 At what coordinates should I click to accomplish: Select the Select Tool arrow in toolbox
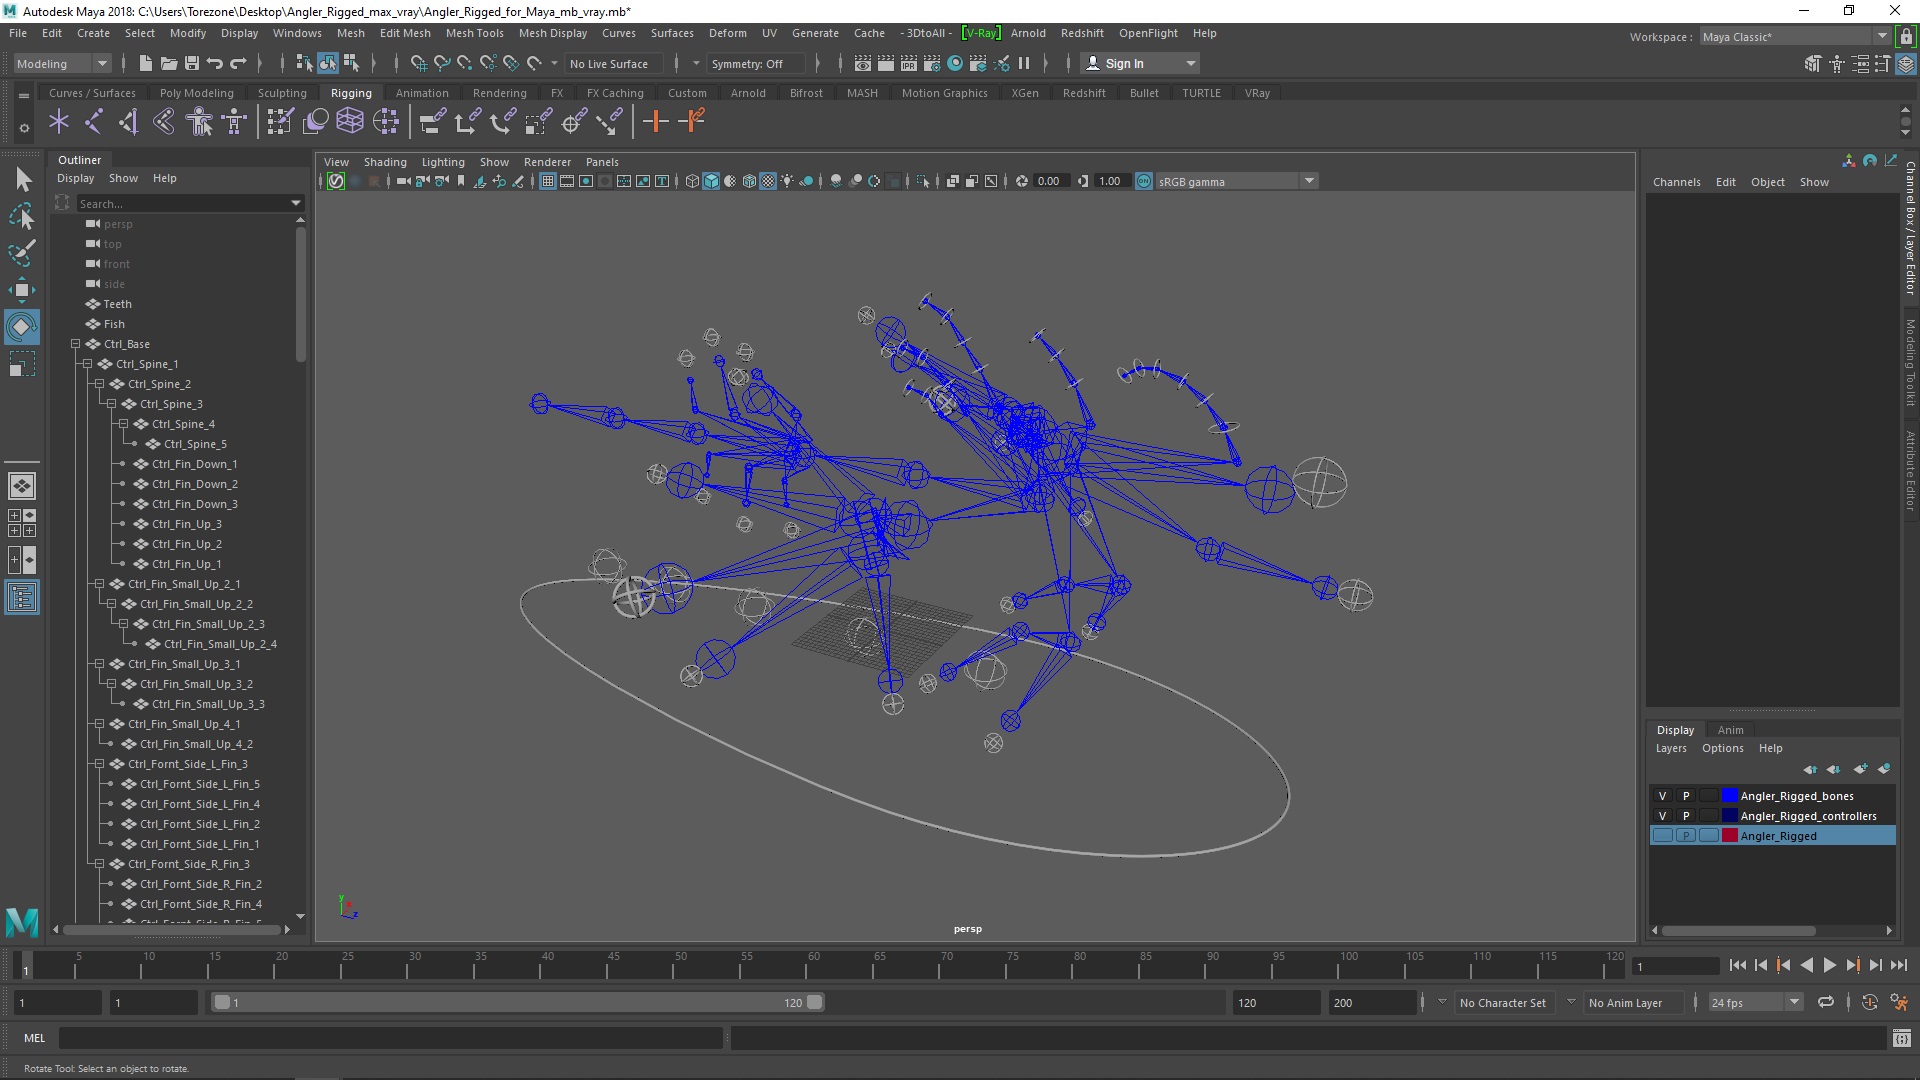pos(24,179)
